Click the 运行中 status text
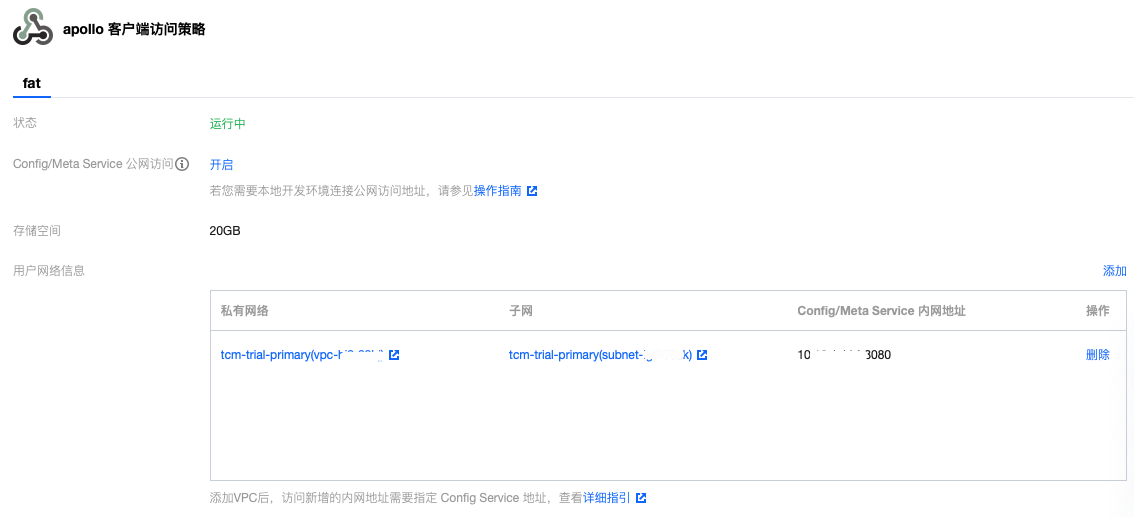The image size is (1134, 517). [x=228, y=124]
